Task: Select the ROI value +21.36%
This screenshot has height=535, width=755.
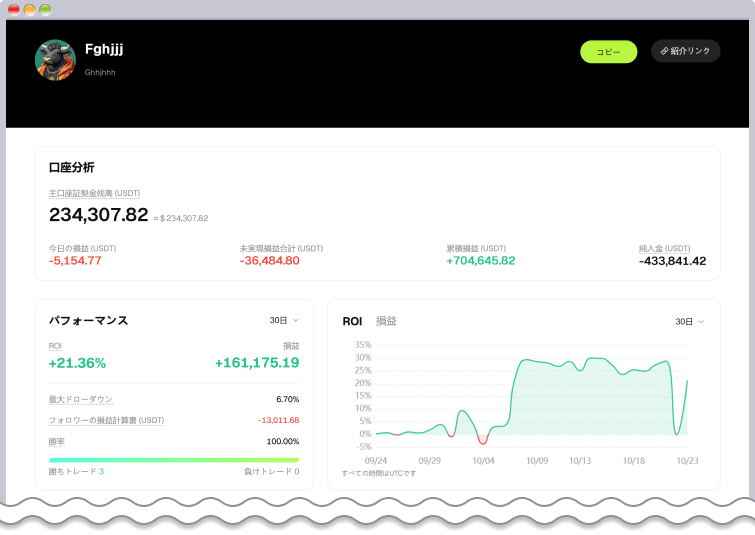Action: (77, 363)
